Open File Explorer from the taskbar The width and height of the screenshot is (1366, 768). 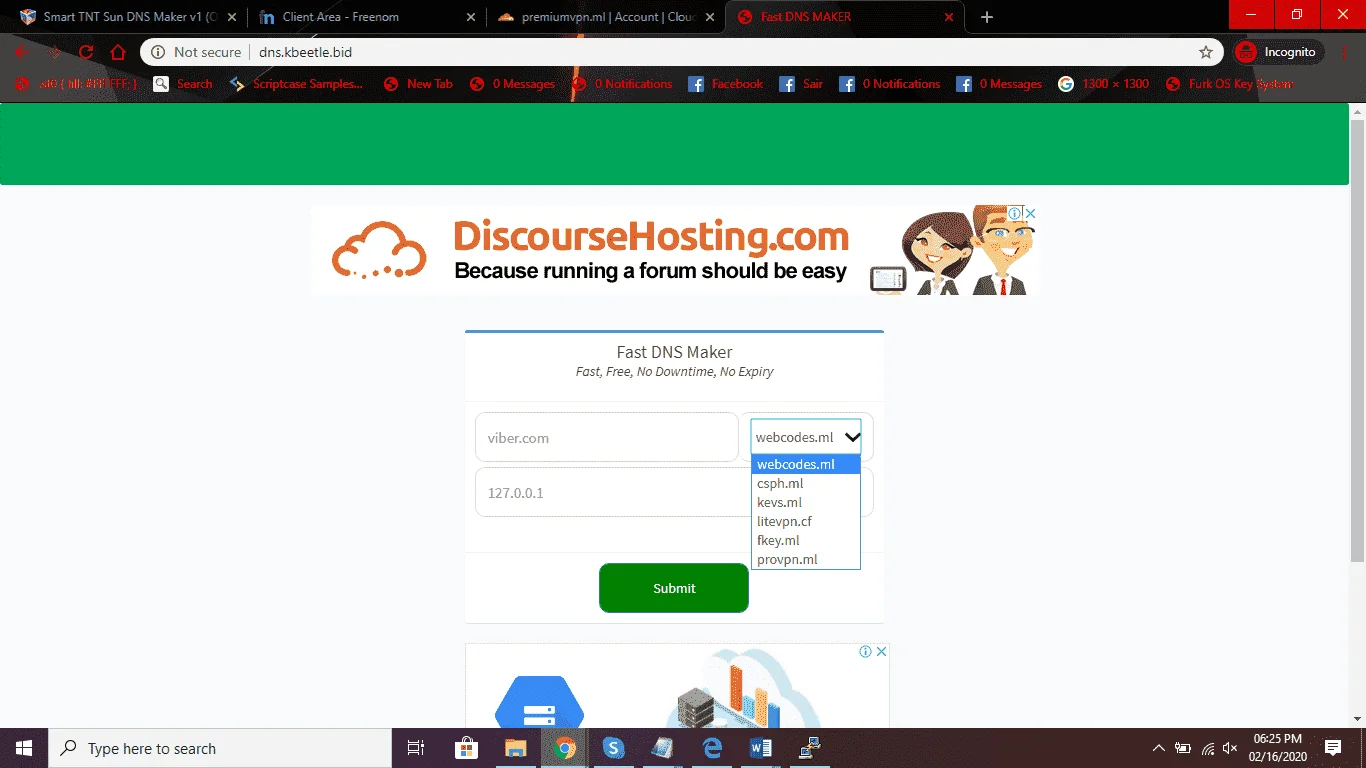click(515, 748)
